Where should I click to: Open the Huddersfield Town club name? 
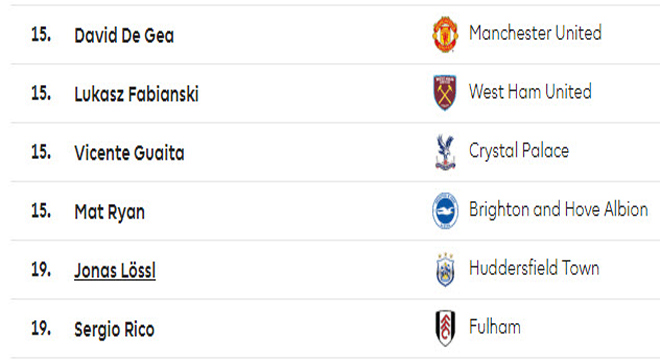click(534, 268)
